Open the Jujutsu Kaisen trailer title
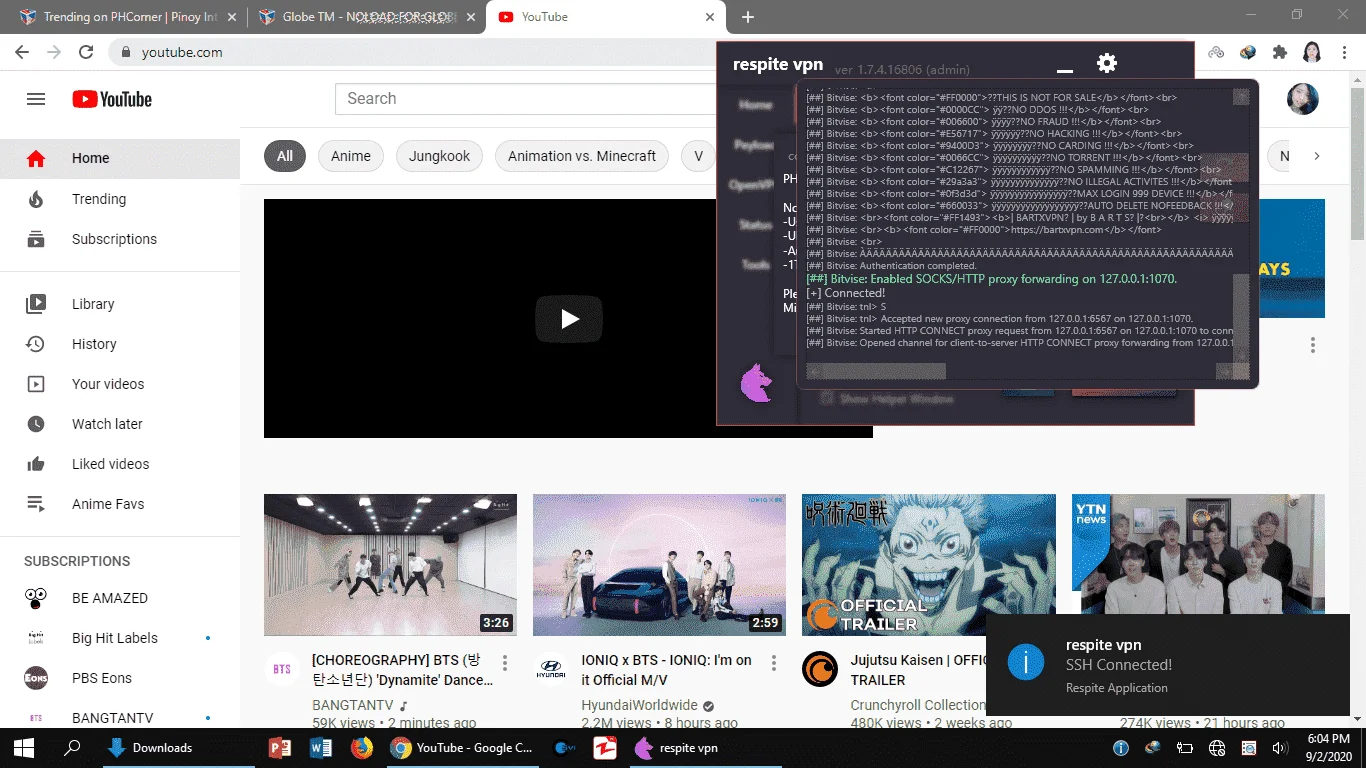 (x=918, y=670)
